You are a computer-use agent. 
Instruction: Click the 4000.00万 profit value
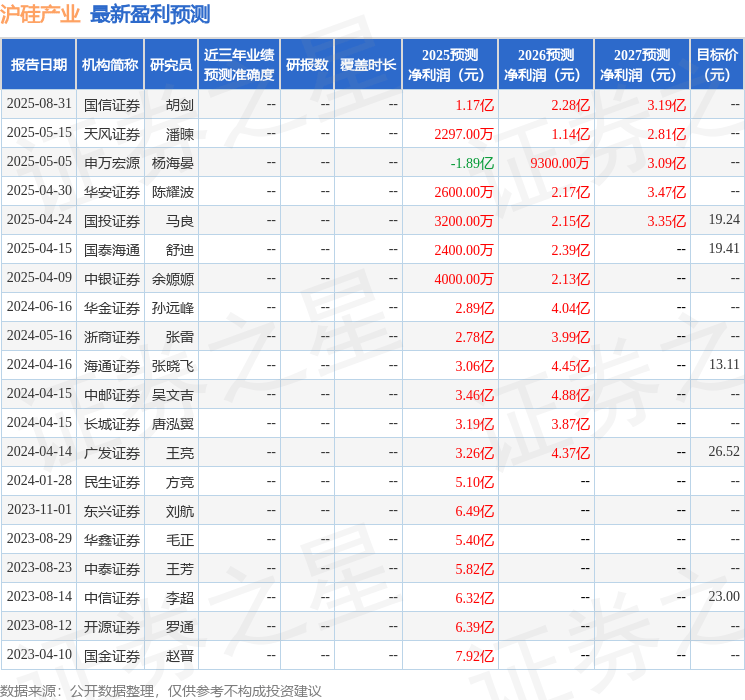tap(464, 279)
